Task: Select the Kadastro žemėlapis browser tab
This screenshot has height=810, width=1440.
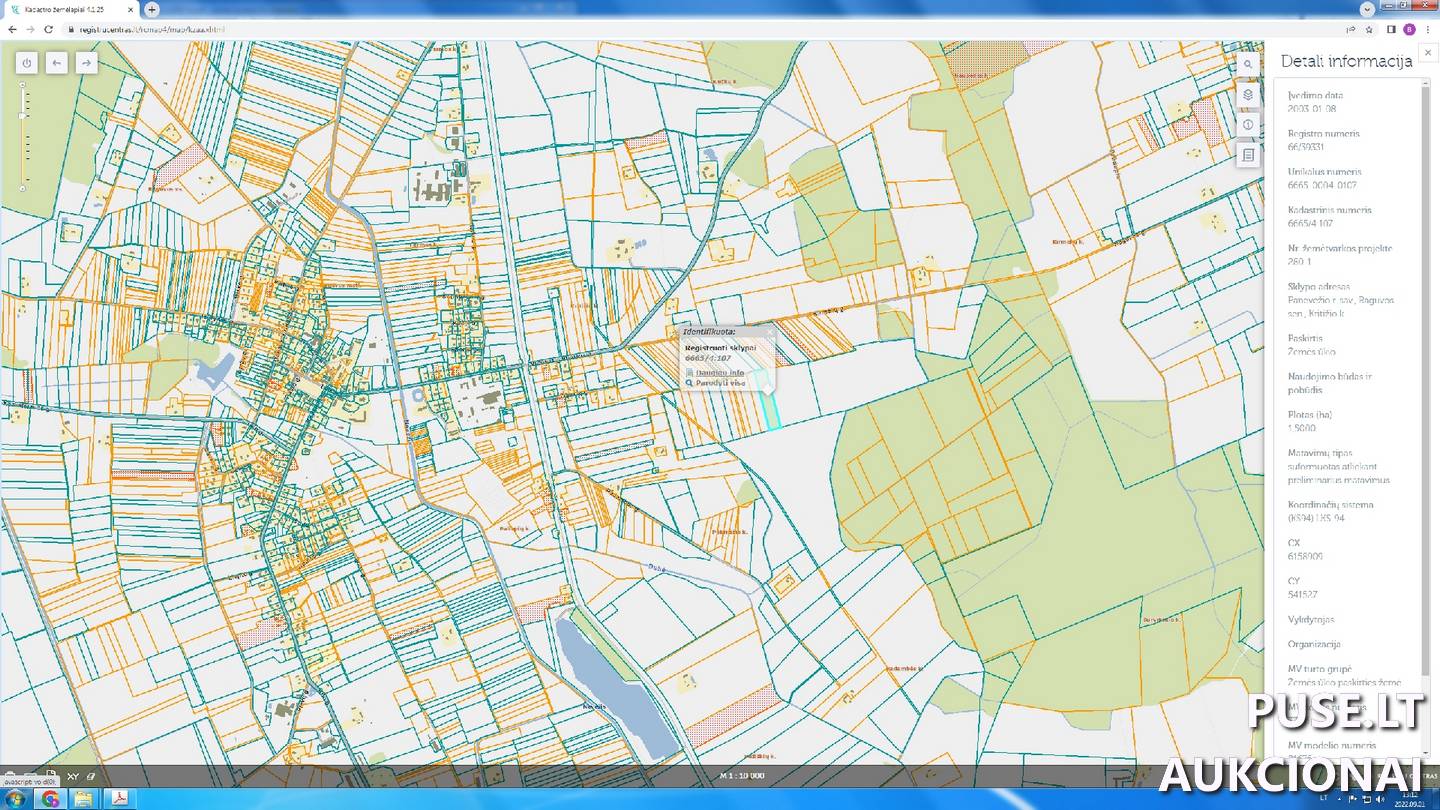Action: [70, 9]
